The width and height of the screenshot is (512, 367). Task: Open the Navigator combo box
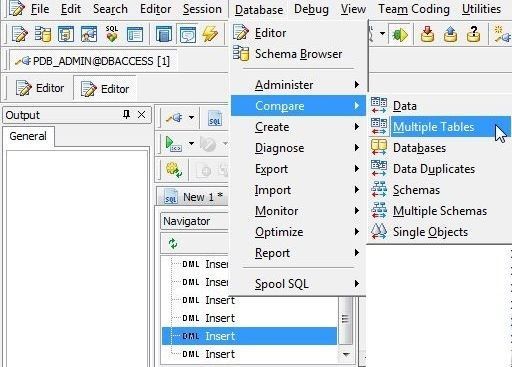(x=194, y=221)
